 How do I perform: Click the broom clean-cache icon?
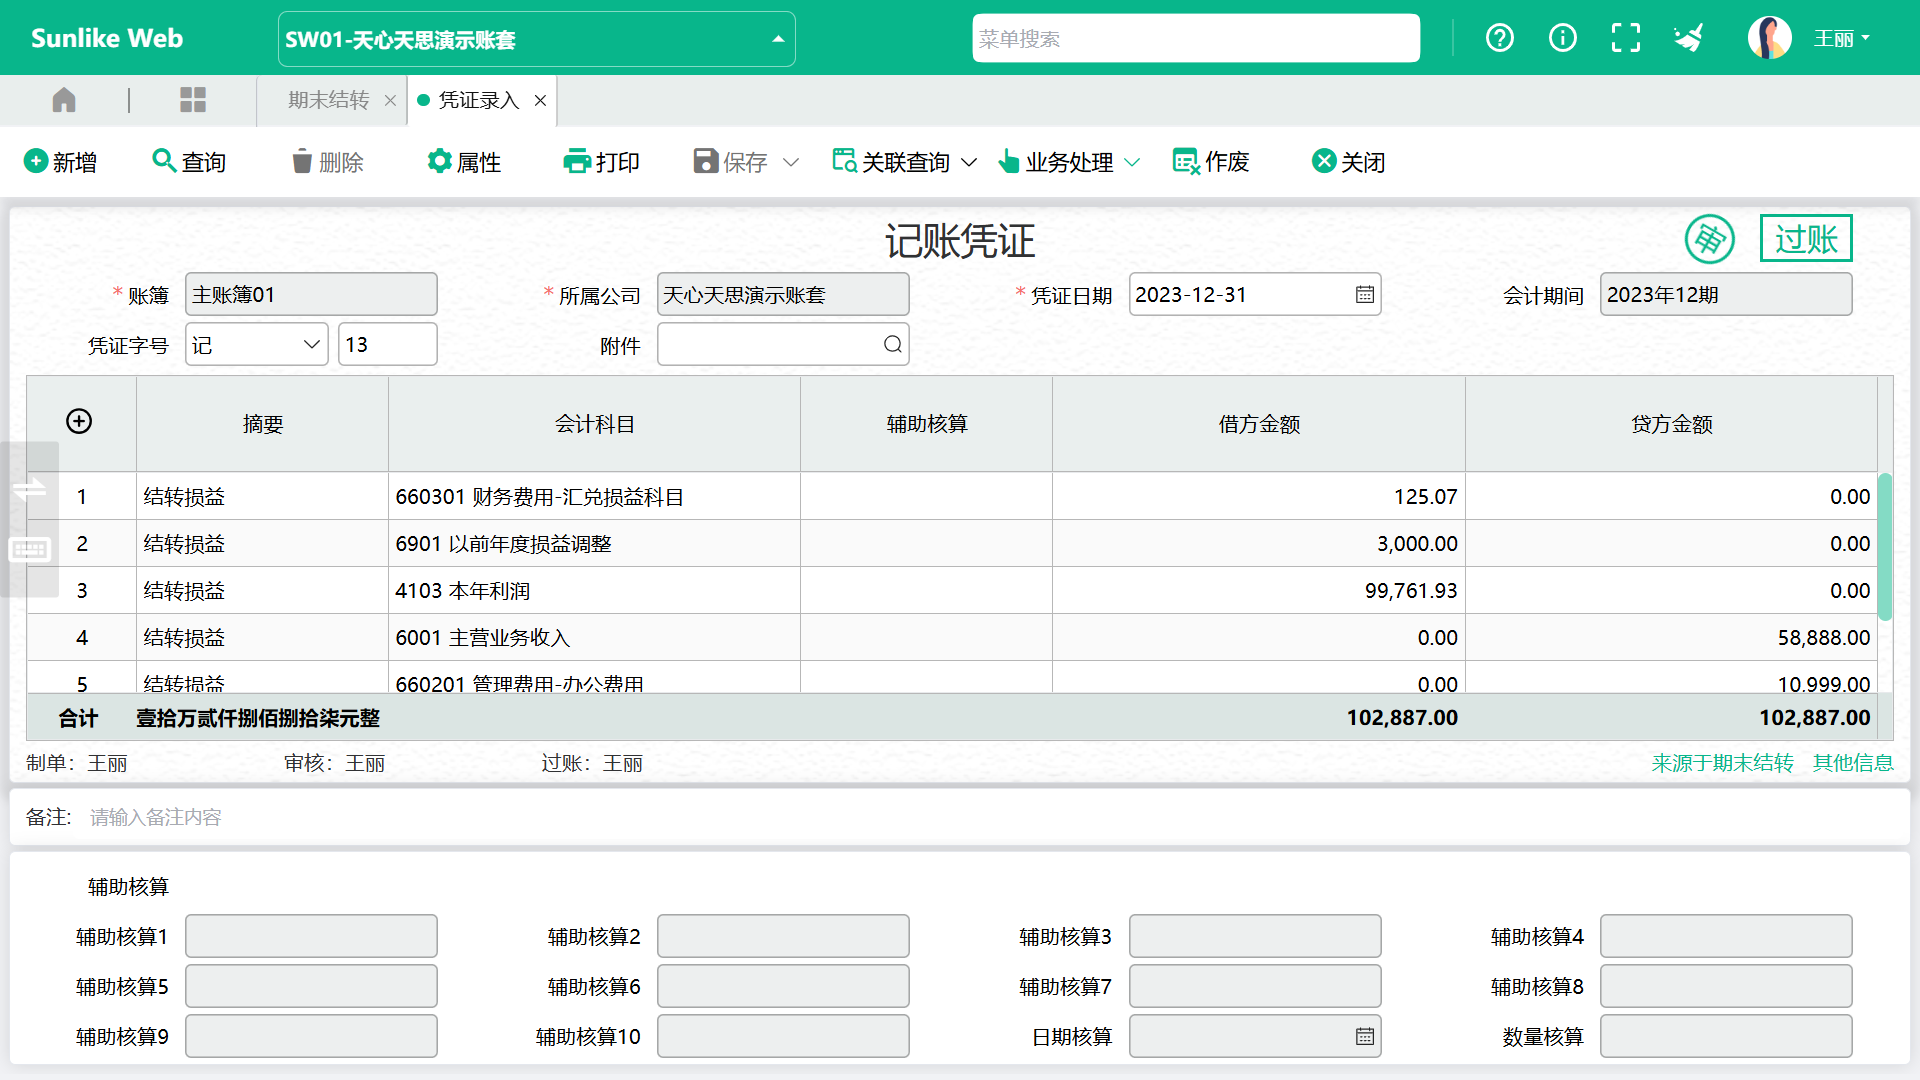(1688, 38)
